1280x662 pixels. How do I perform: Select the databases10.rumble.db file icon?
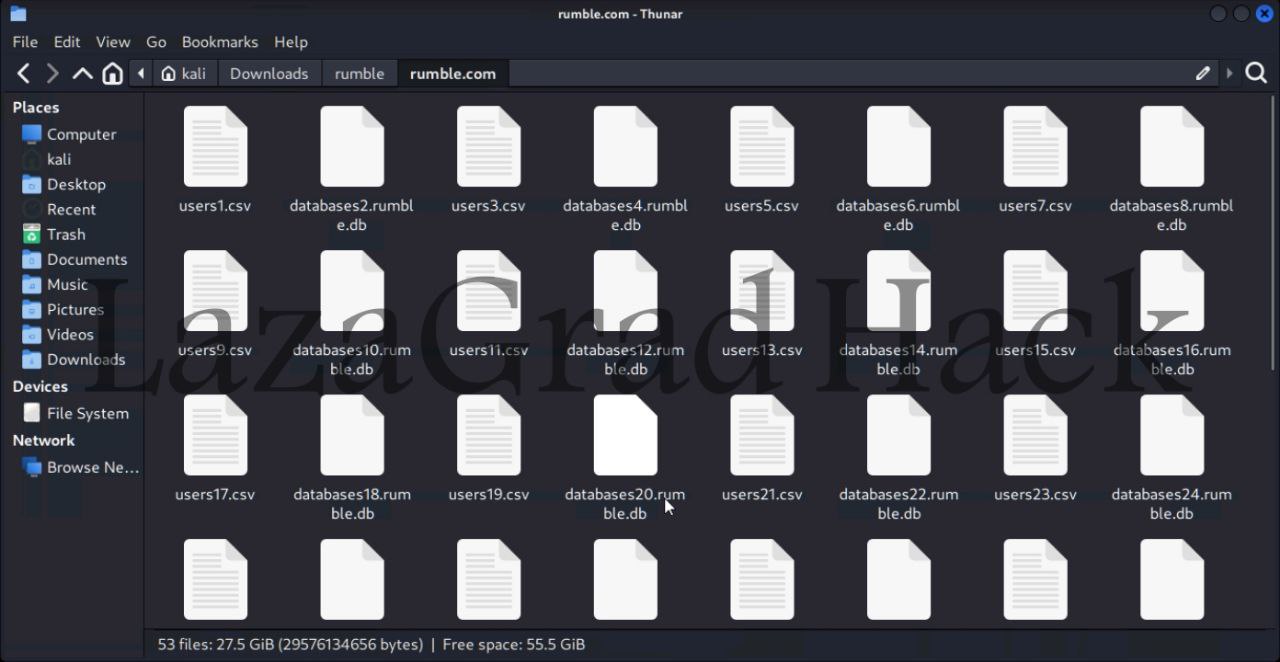[352, 291]
